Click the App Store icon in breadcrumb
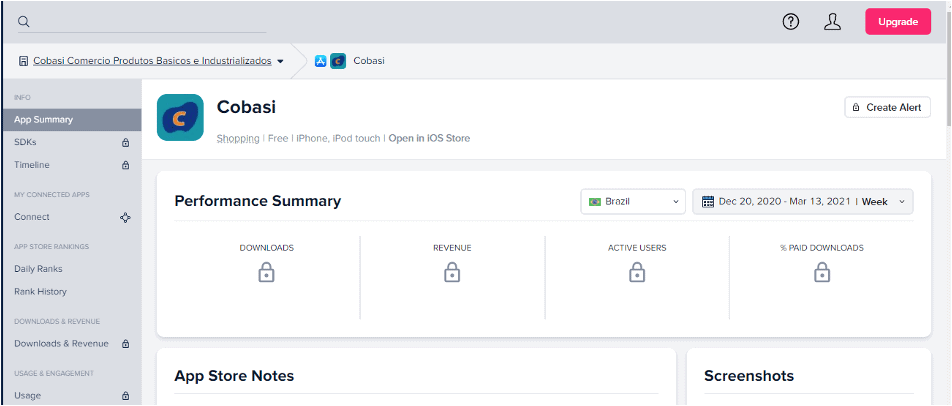Screen dimensions: 952x406 (321, 61)
